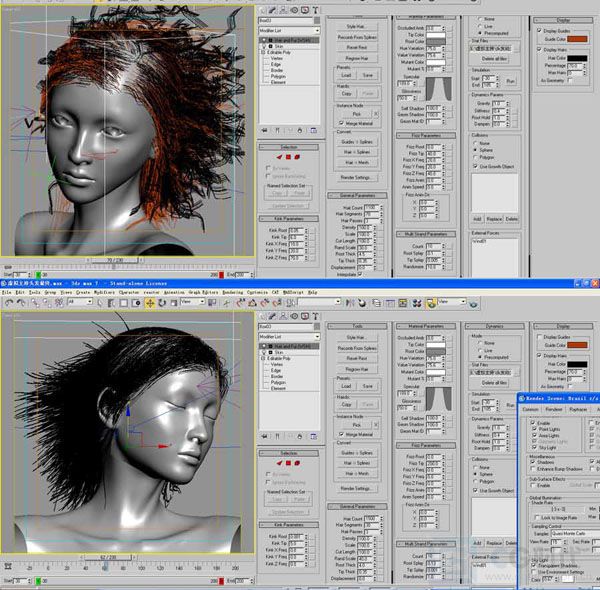Image resolution: width=600 pixels, height=590 pixels.
Task: Click the Render Scene teapot icon
Action: (431, 303)
